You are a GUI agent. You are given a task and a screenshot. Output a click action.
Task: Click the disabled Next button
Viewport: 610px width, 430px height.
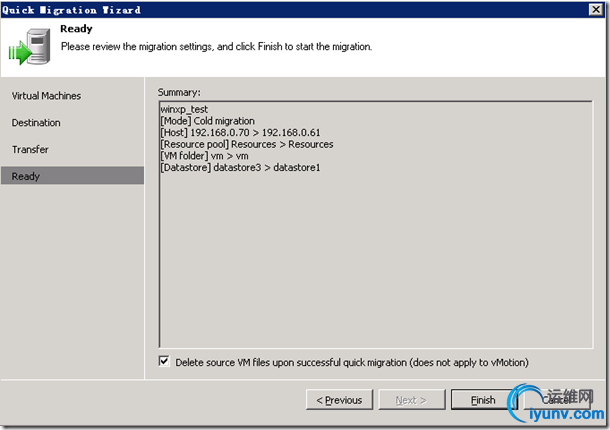(x=412, y=400)
